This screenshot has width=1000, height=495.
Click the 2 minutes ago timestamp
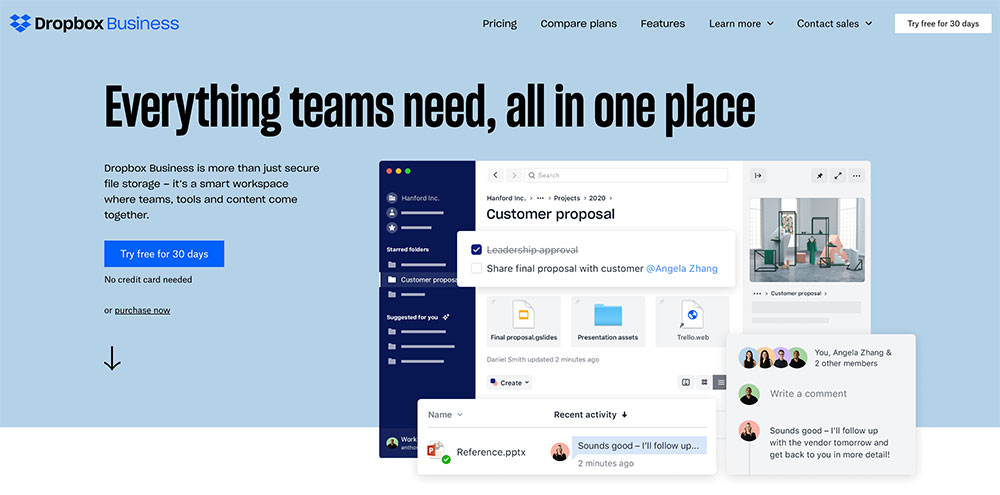click(606, 464)
